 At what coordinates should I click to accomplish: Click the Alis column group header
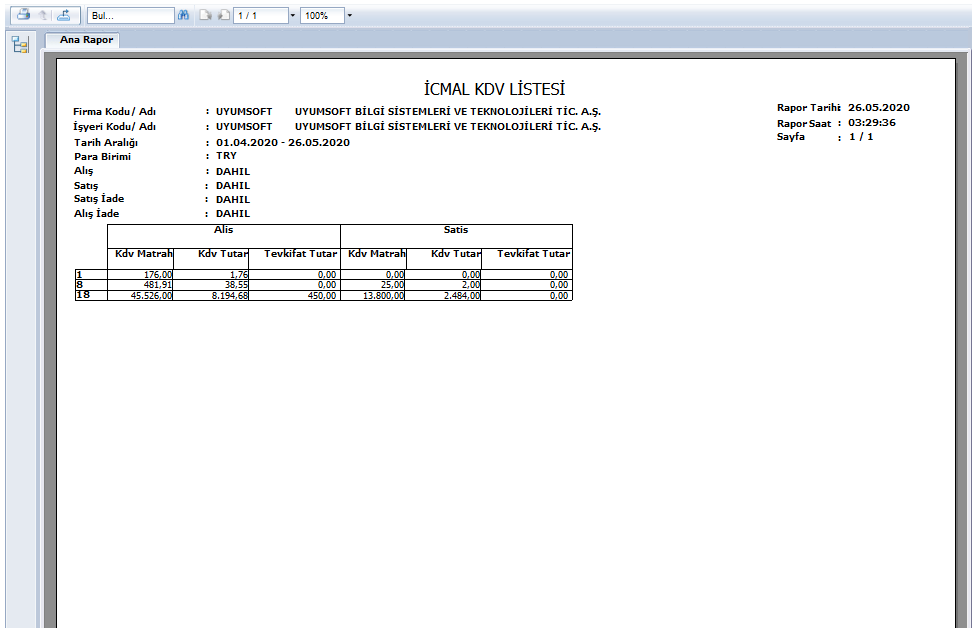pos(224,230)
